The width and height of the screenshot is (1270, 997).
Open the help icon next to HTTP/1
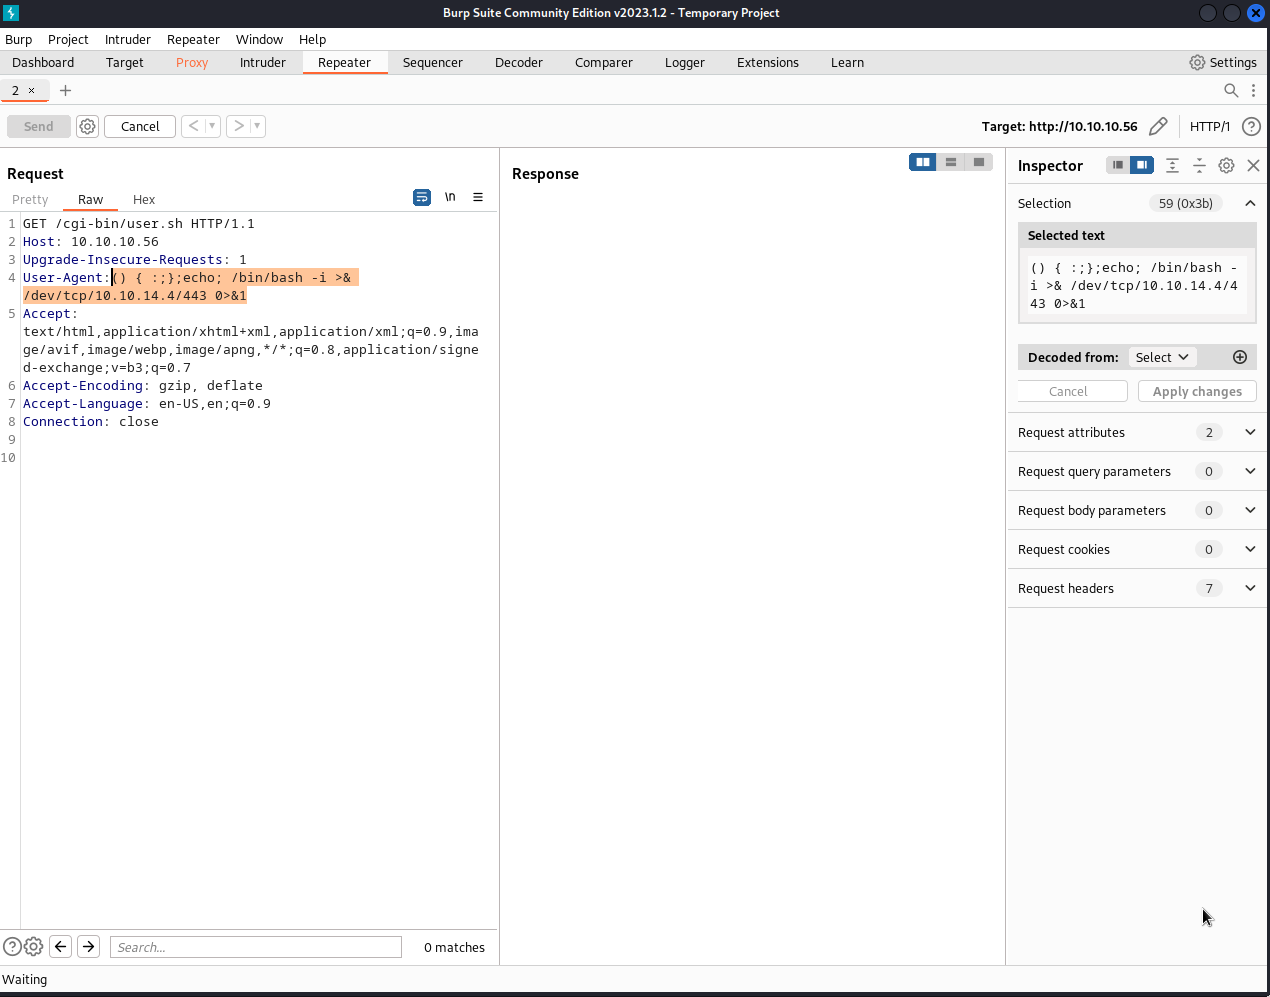[1251, 126]
